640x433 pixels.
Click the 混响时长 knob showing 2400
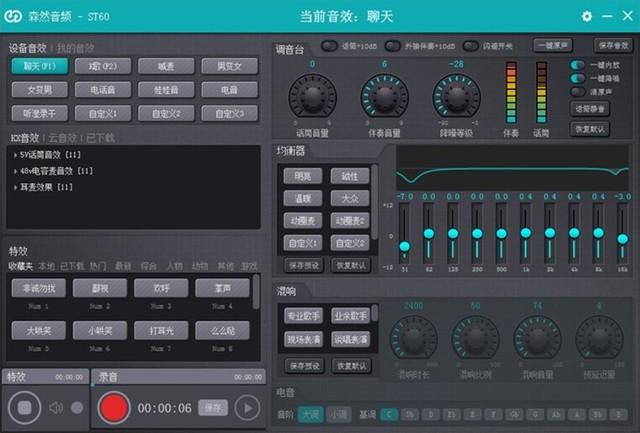point(413,338)
